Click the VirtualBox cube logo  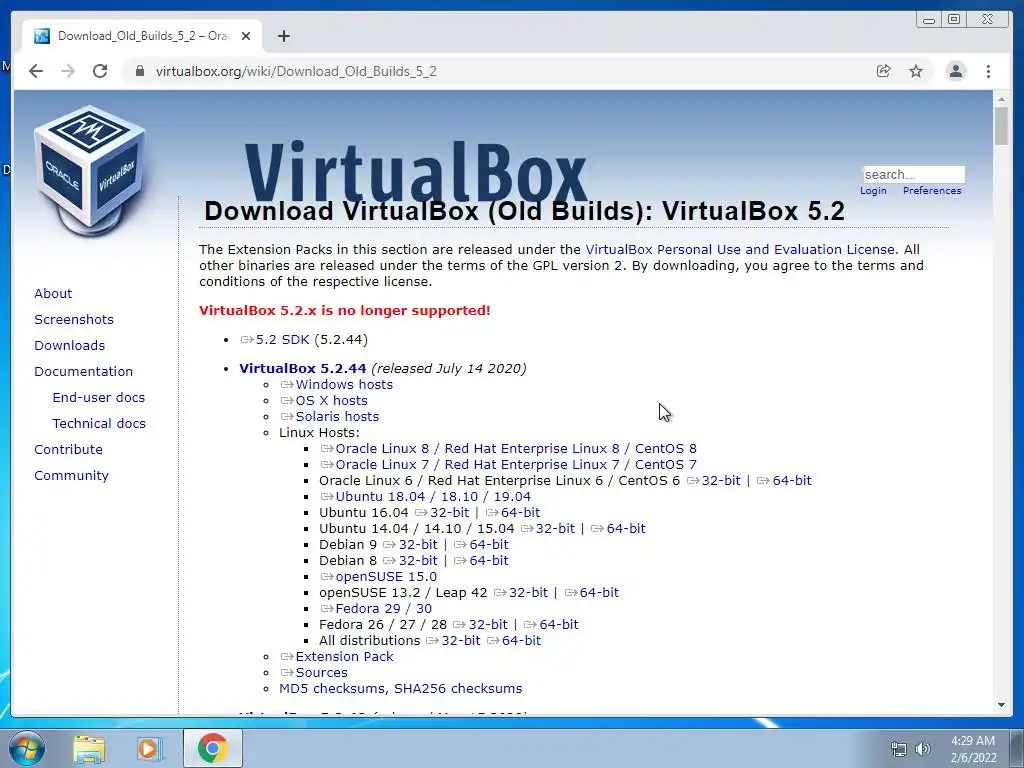click(90, 171)
